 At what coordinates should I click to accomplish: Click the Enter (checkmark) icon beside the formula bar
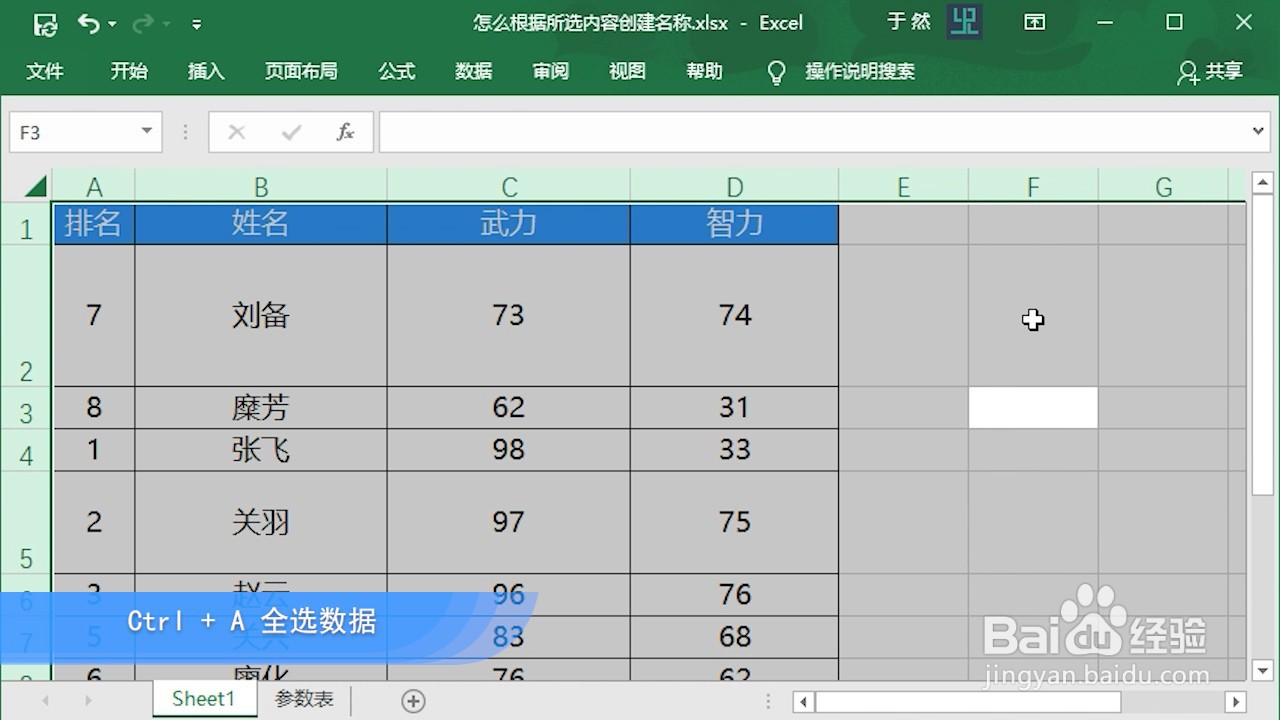(291, 131)
